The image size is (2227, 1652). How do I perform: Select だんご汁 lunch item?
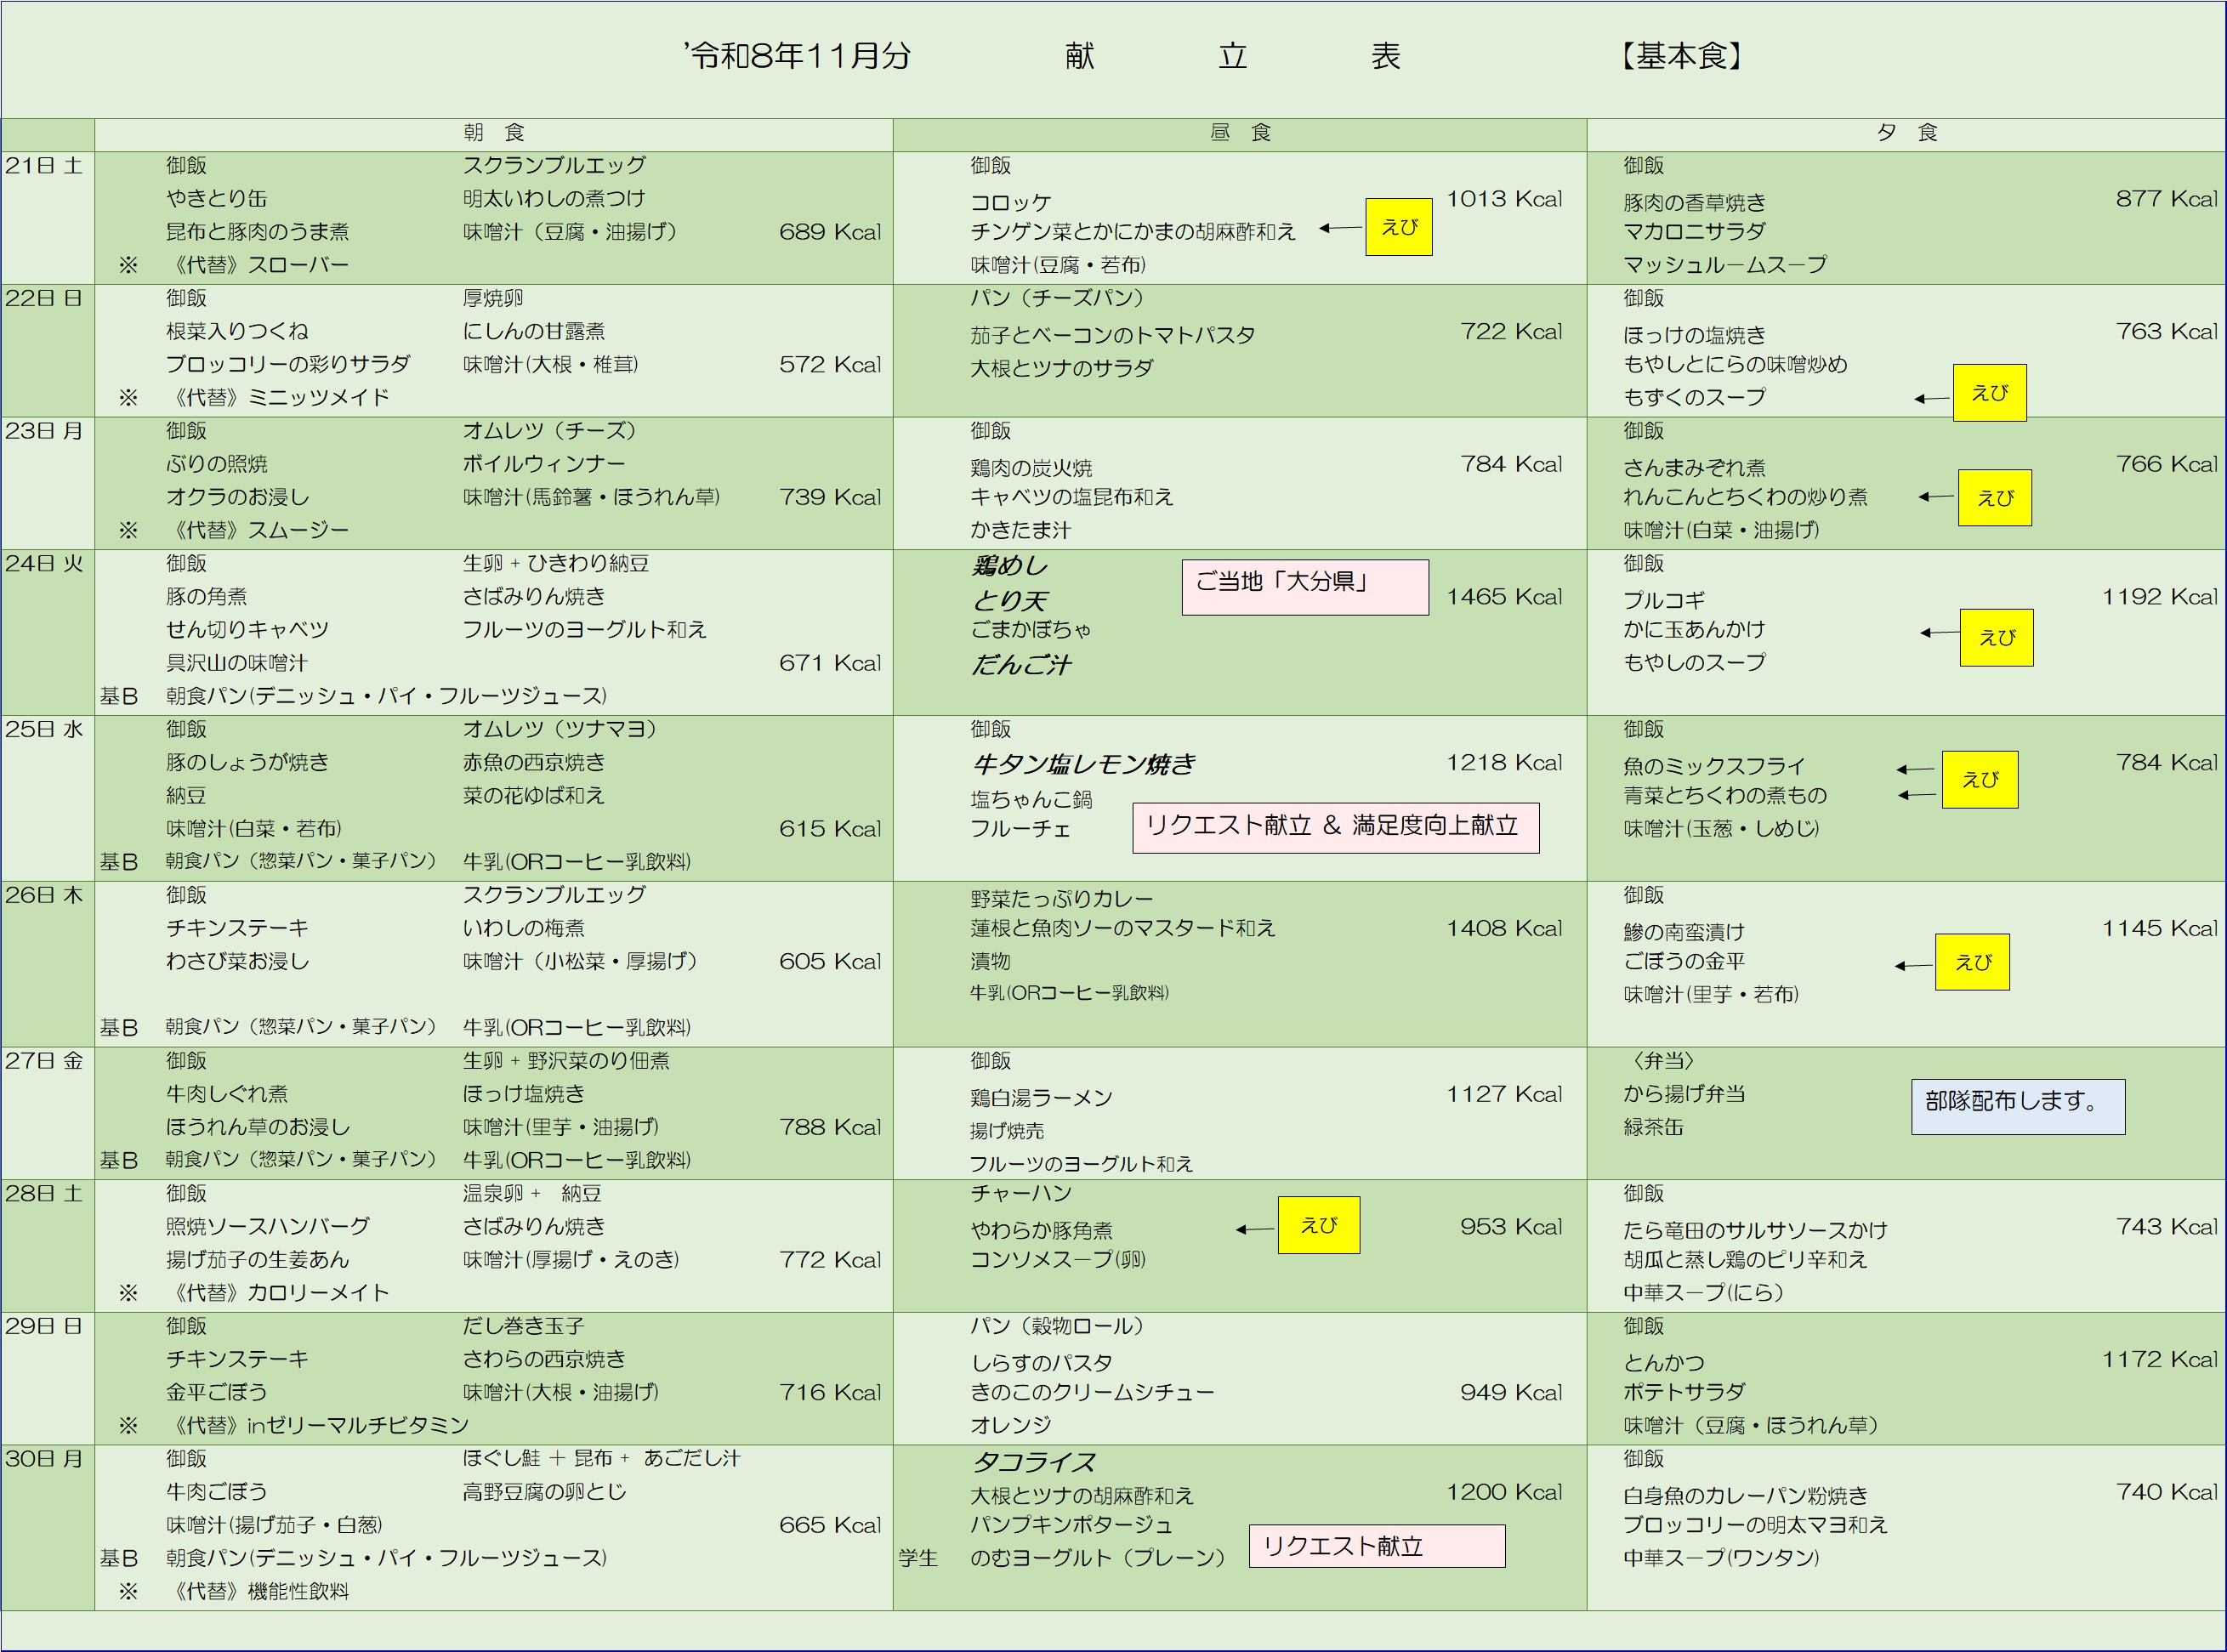[1021, 665]
